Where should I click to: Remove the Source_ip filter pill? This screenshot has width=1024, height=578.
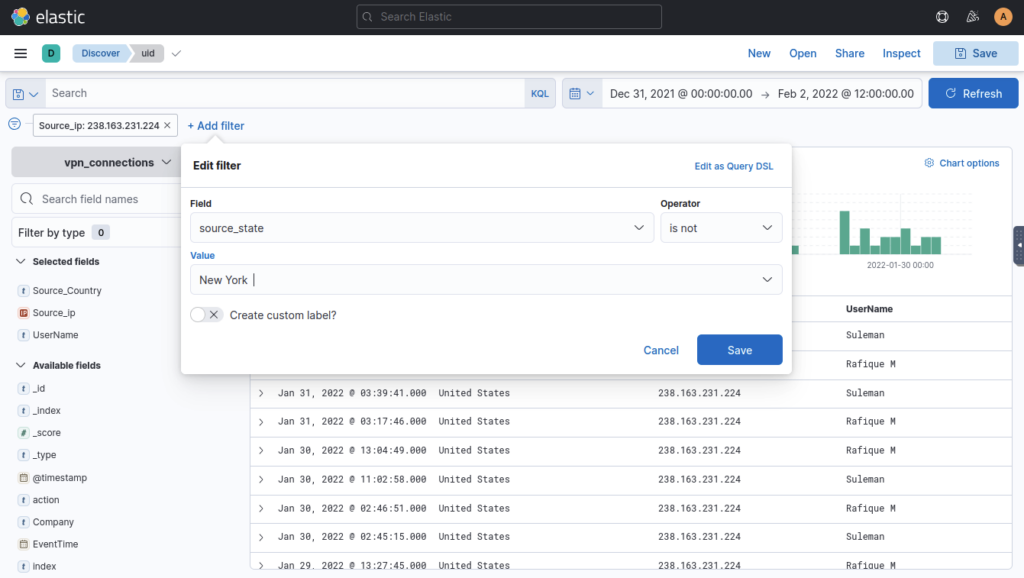click(x=167, y=125)
